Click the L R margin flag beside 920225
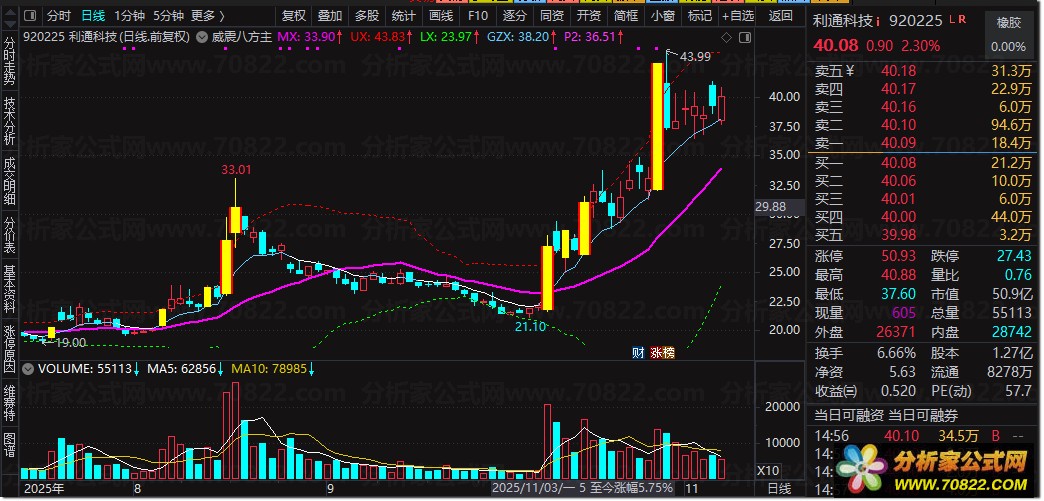The width and height of the screenshot is (1044, 501). (957, 21)
